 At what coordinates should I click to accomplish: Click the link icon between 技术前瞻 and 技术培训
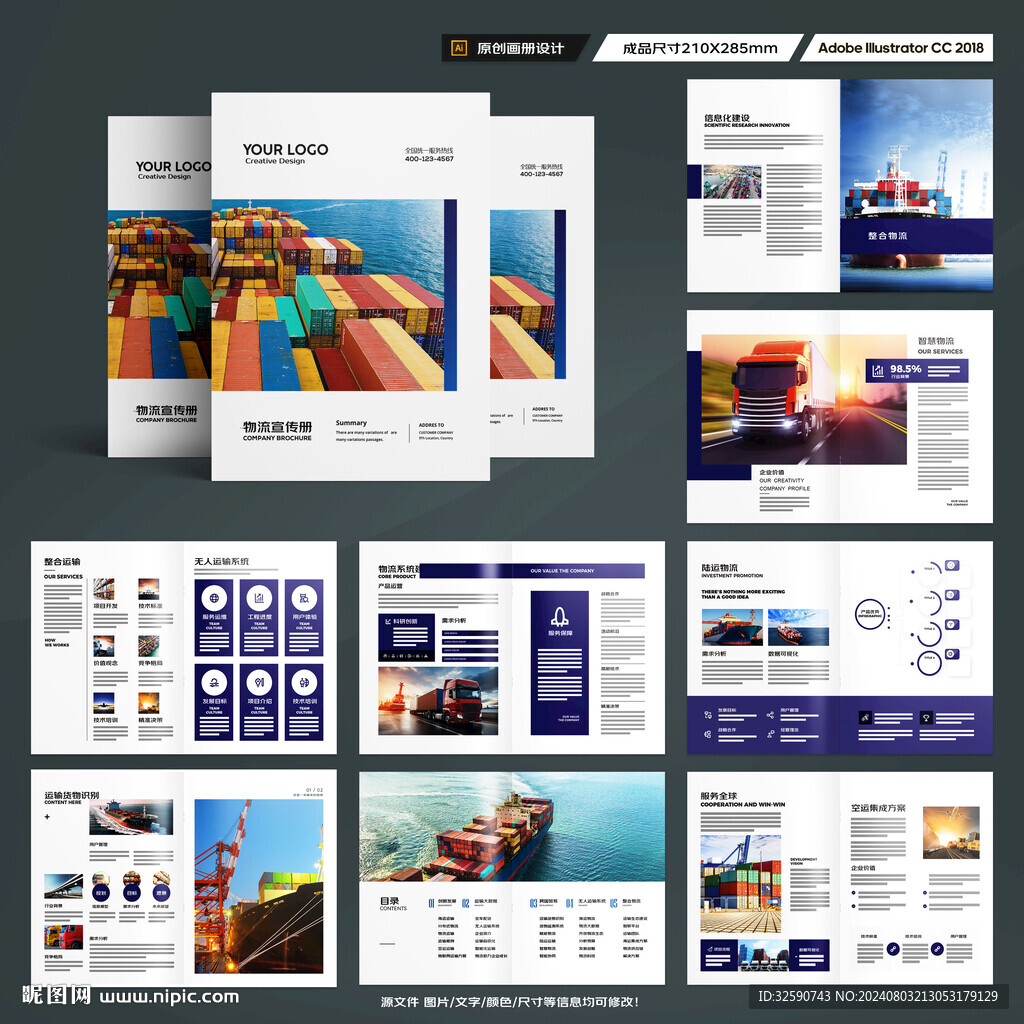893,949
